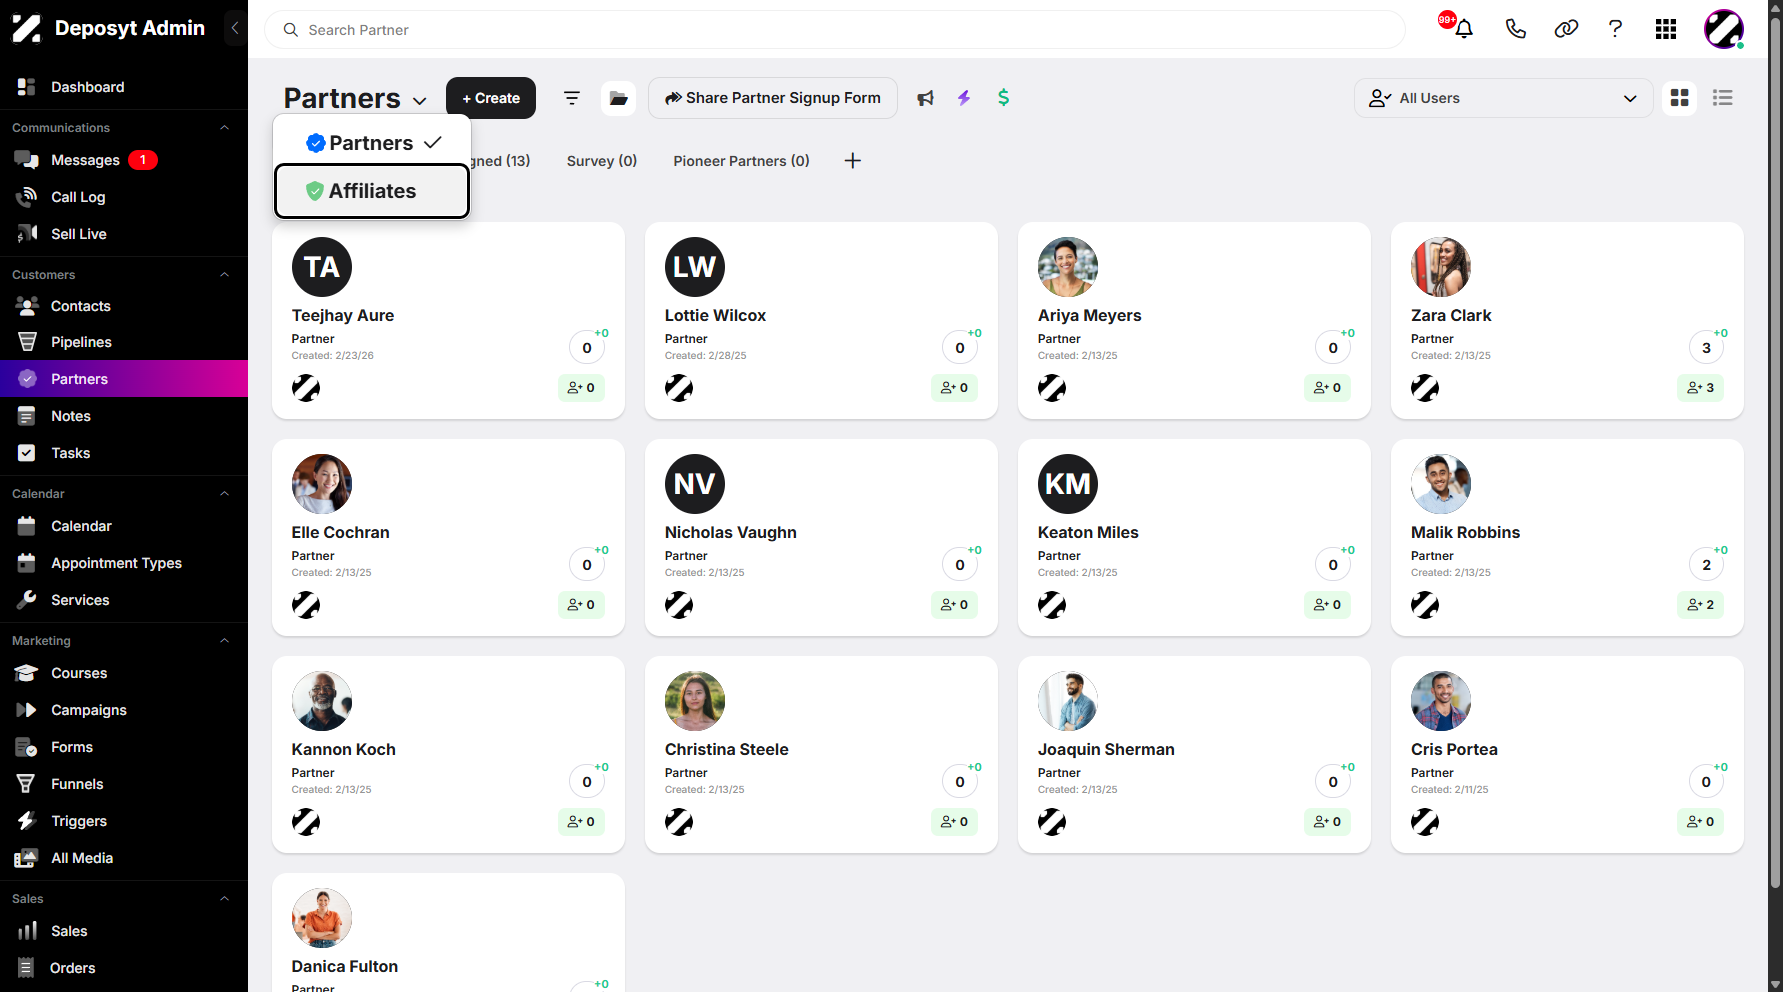Click count circle on Malik Robbins card
Viewport: 1783px width, 992px height.
pyautogui.click(x=1706, y=565)
